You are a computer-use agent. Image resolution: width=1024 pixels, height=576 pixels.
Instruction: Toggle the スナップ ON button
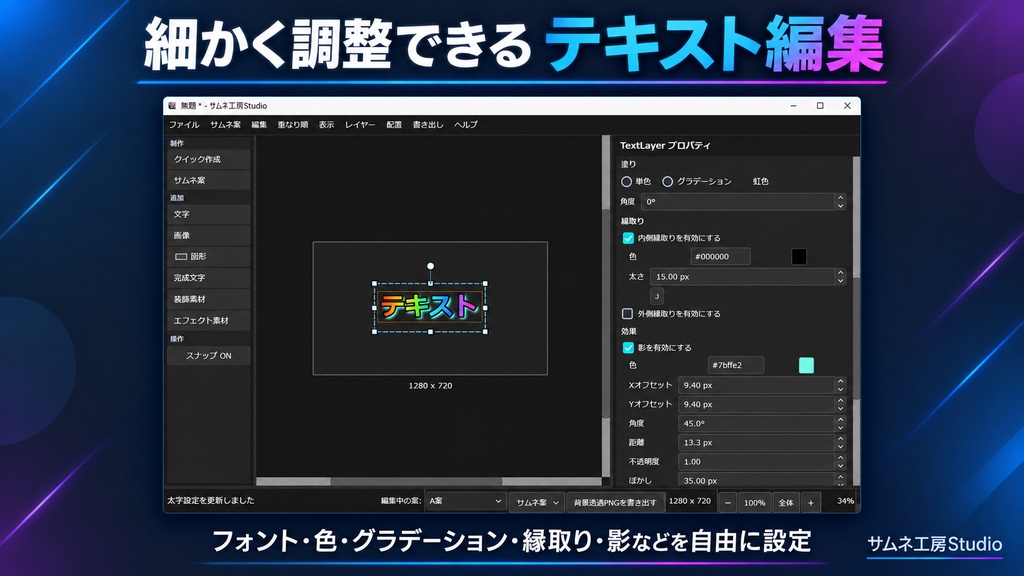[x=208, y=356]
